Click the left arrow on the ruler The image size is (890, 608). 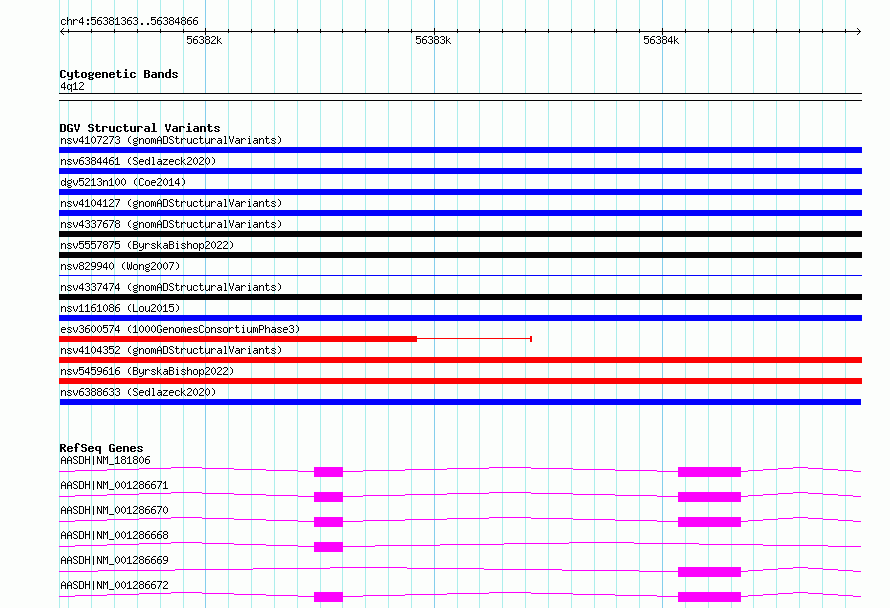(x=63, y=32)
